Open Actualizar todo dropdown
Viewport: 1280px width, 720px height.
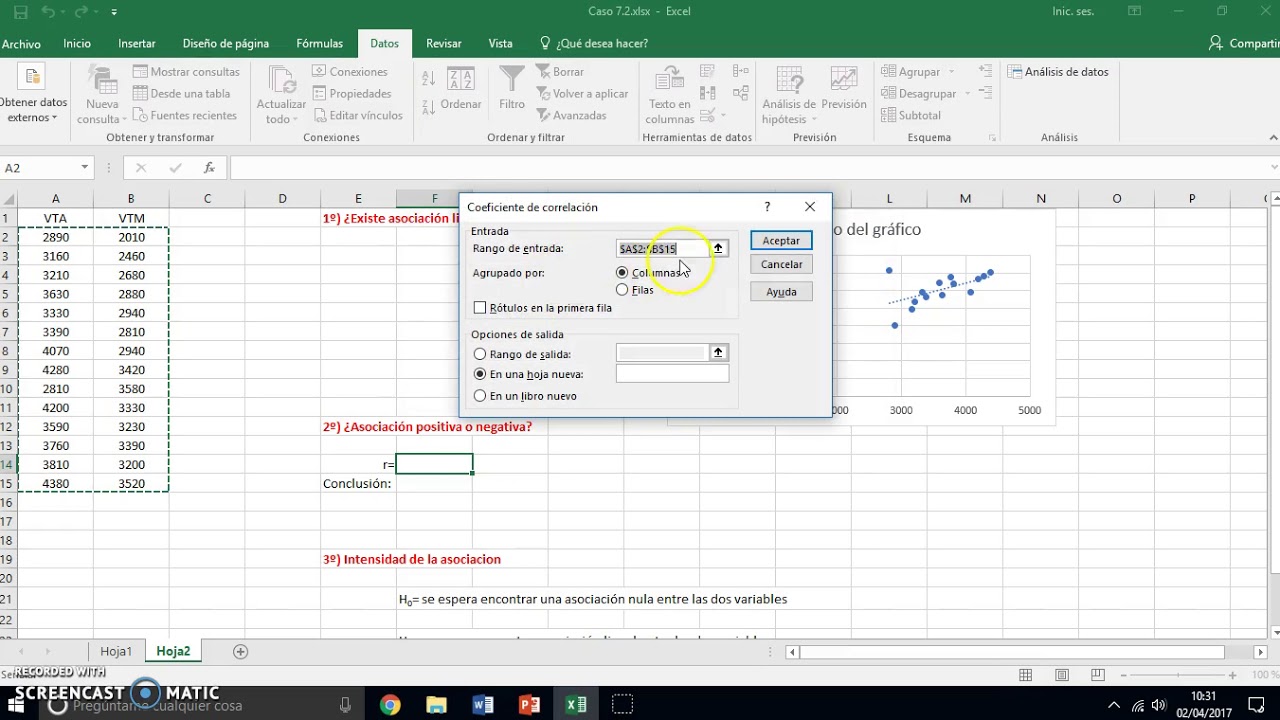click(x=281, y=96)
